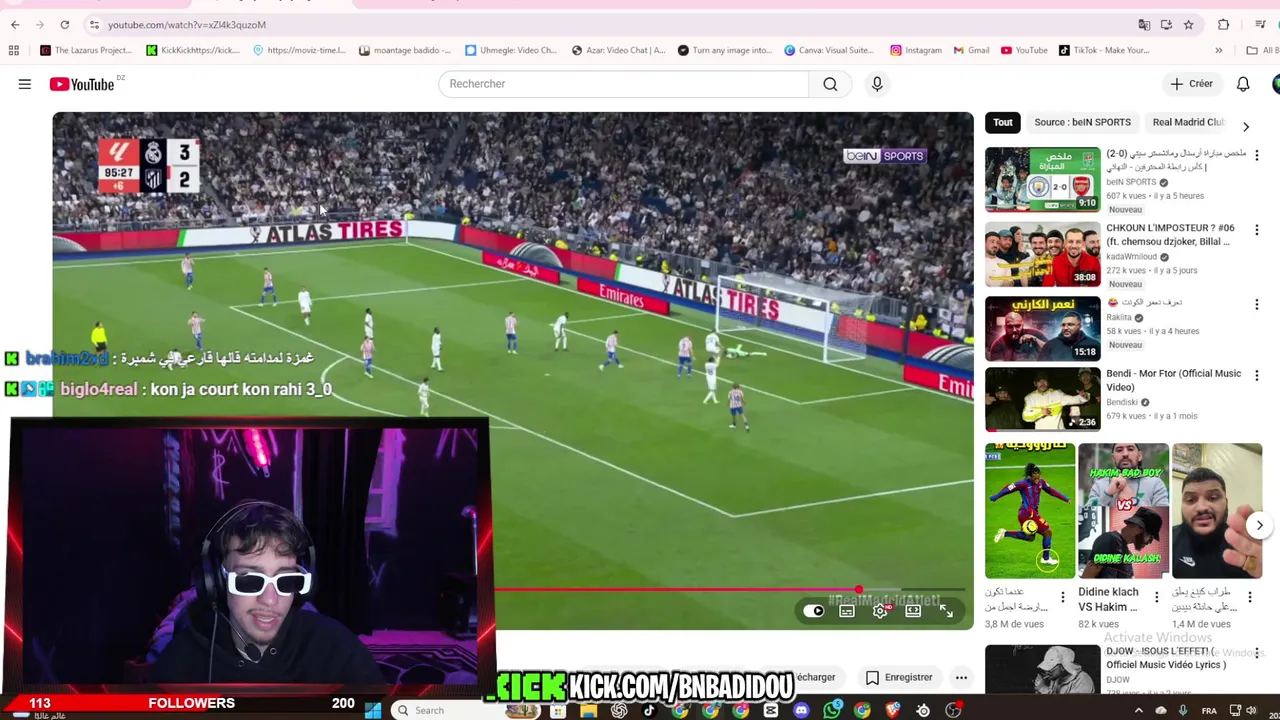This screenshot has width=1280, height=720.
Task: Open the YouTube guide hamburger menu
Action: point(24,84)
